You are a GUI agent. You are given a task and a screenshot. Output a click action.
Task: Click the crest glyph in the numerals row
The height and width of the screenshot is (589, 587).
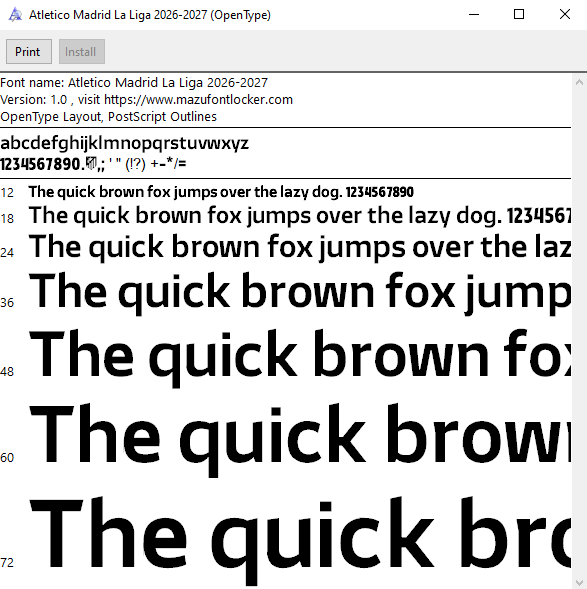coord(91,163)
